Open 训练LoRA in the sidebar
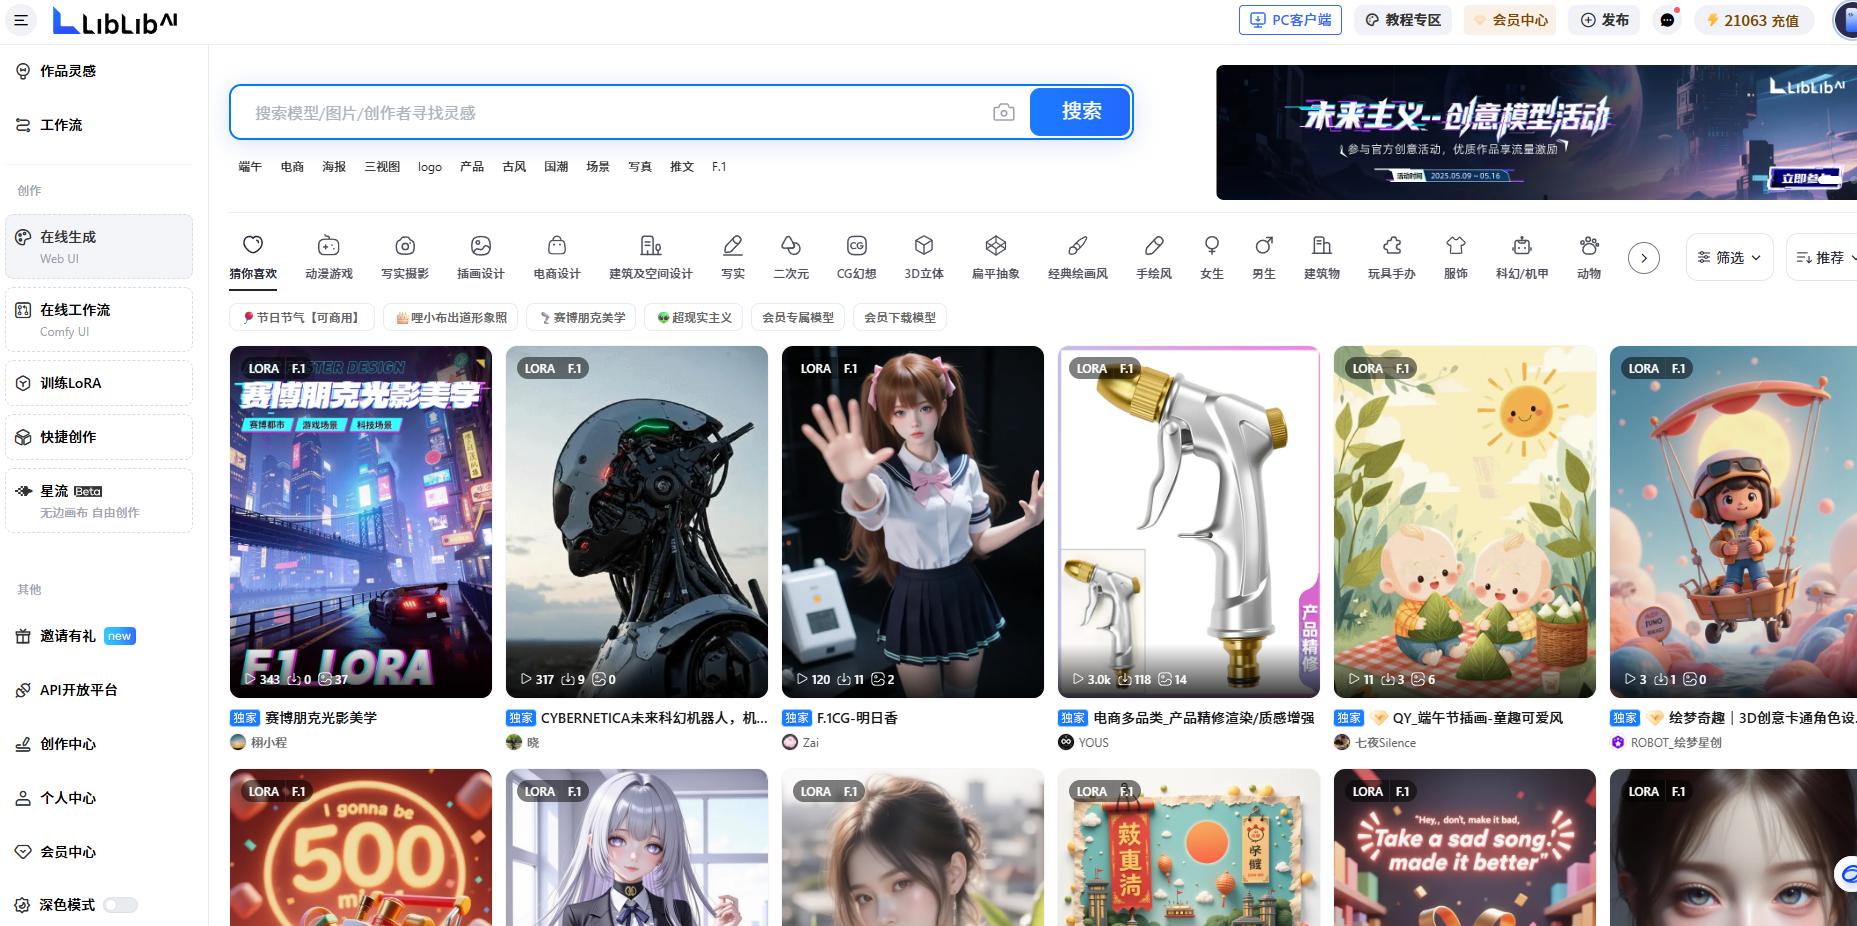 [99, 383]
